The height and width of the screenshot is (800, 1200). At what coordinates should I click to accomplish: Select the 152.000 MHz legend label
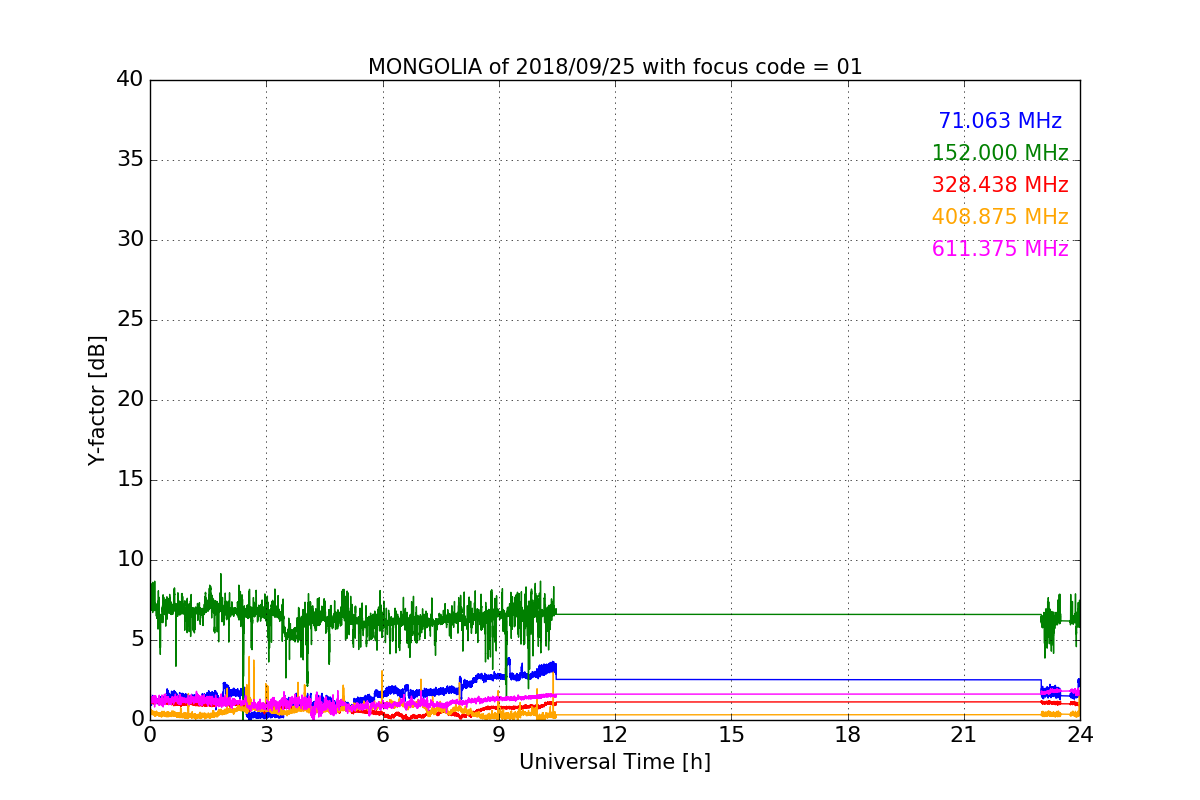[1000, 153]
